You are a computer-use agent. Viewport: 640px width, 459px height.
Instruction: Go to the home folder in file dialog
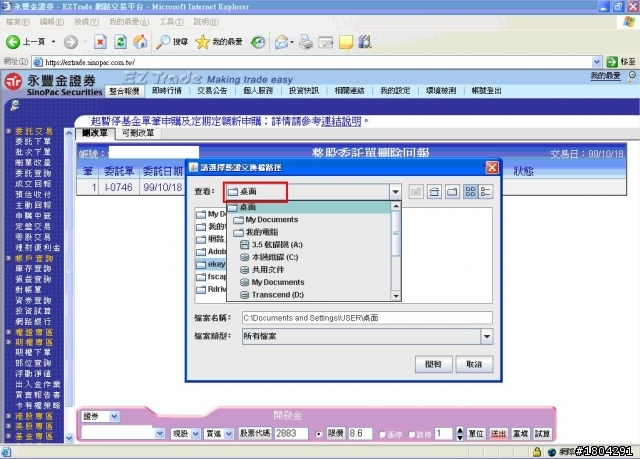coord(434,192)
